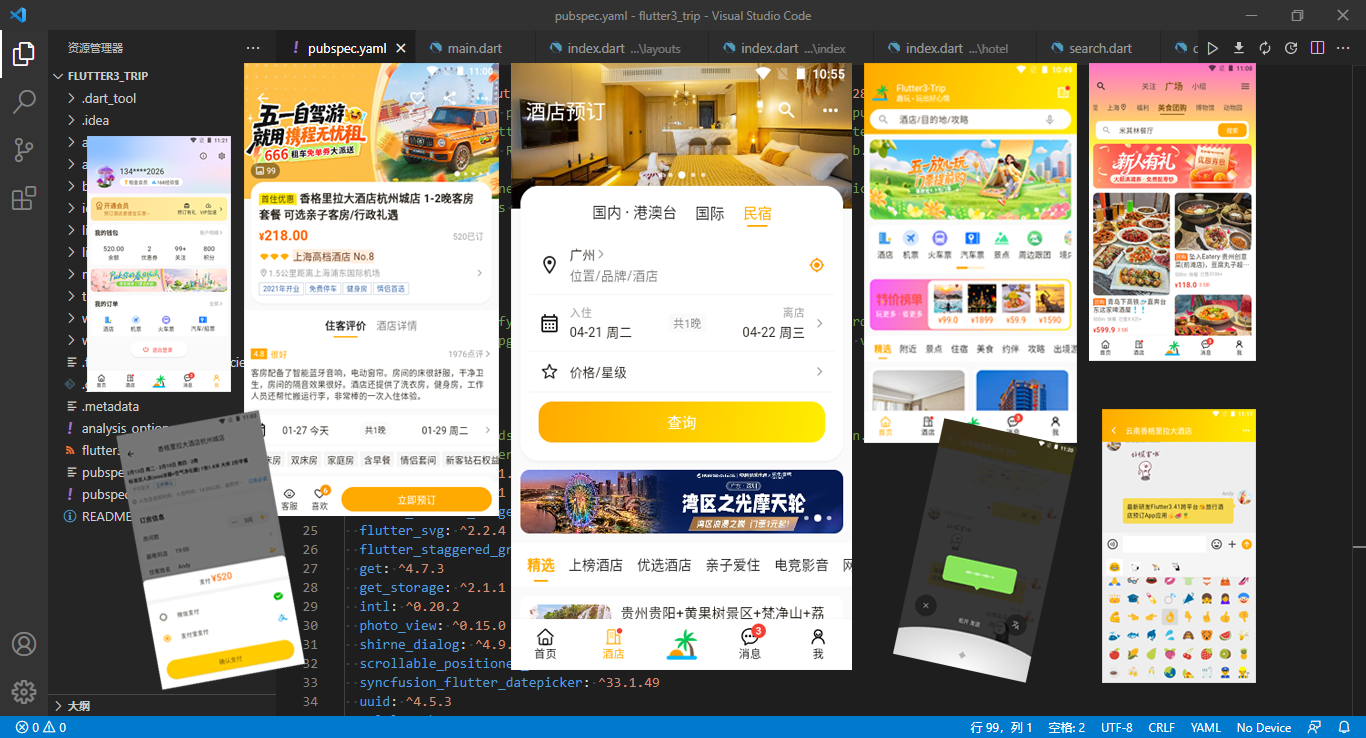Open the notifications bell in status bar

coord(1344,727)
